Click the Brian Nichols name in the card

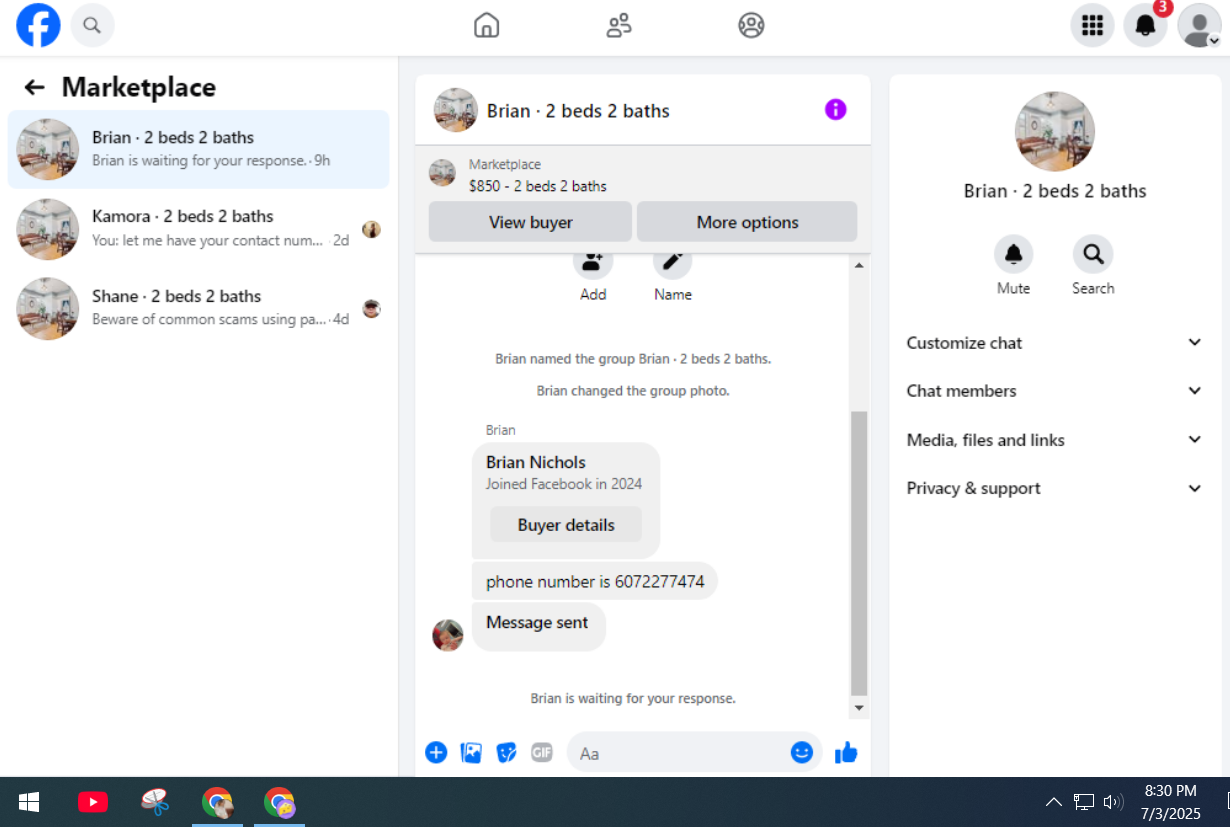coord(536,462)
